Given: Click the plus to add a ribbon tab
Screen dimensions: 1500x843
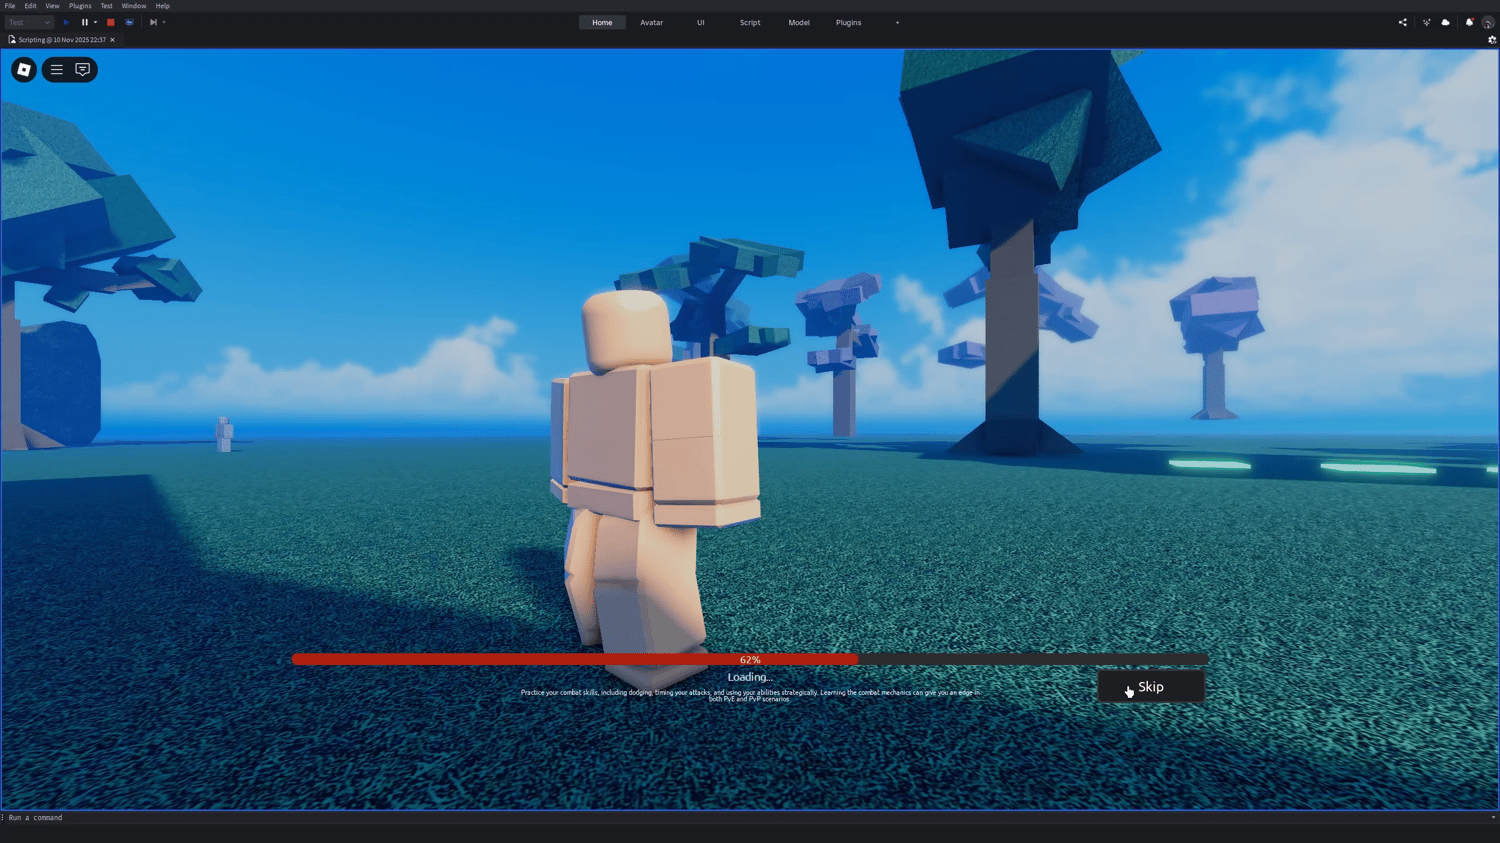Looking at the screenshot, I should point(897,22).
